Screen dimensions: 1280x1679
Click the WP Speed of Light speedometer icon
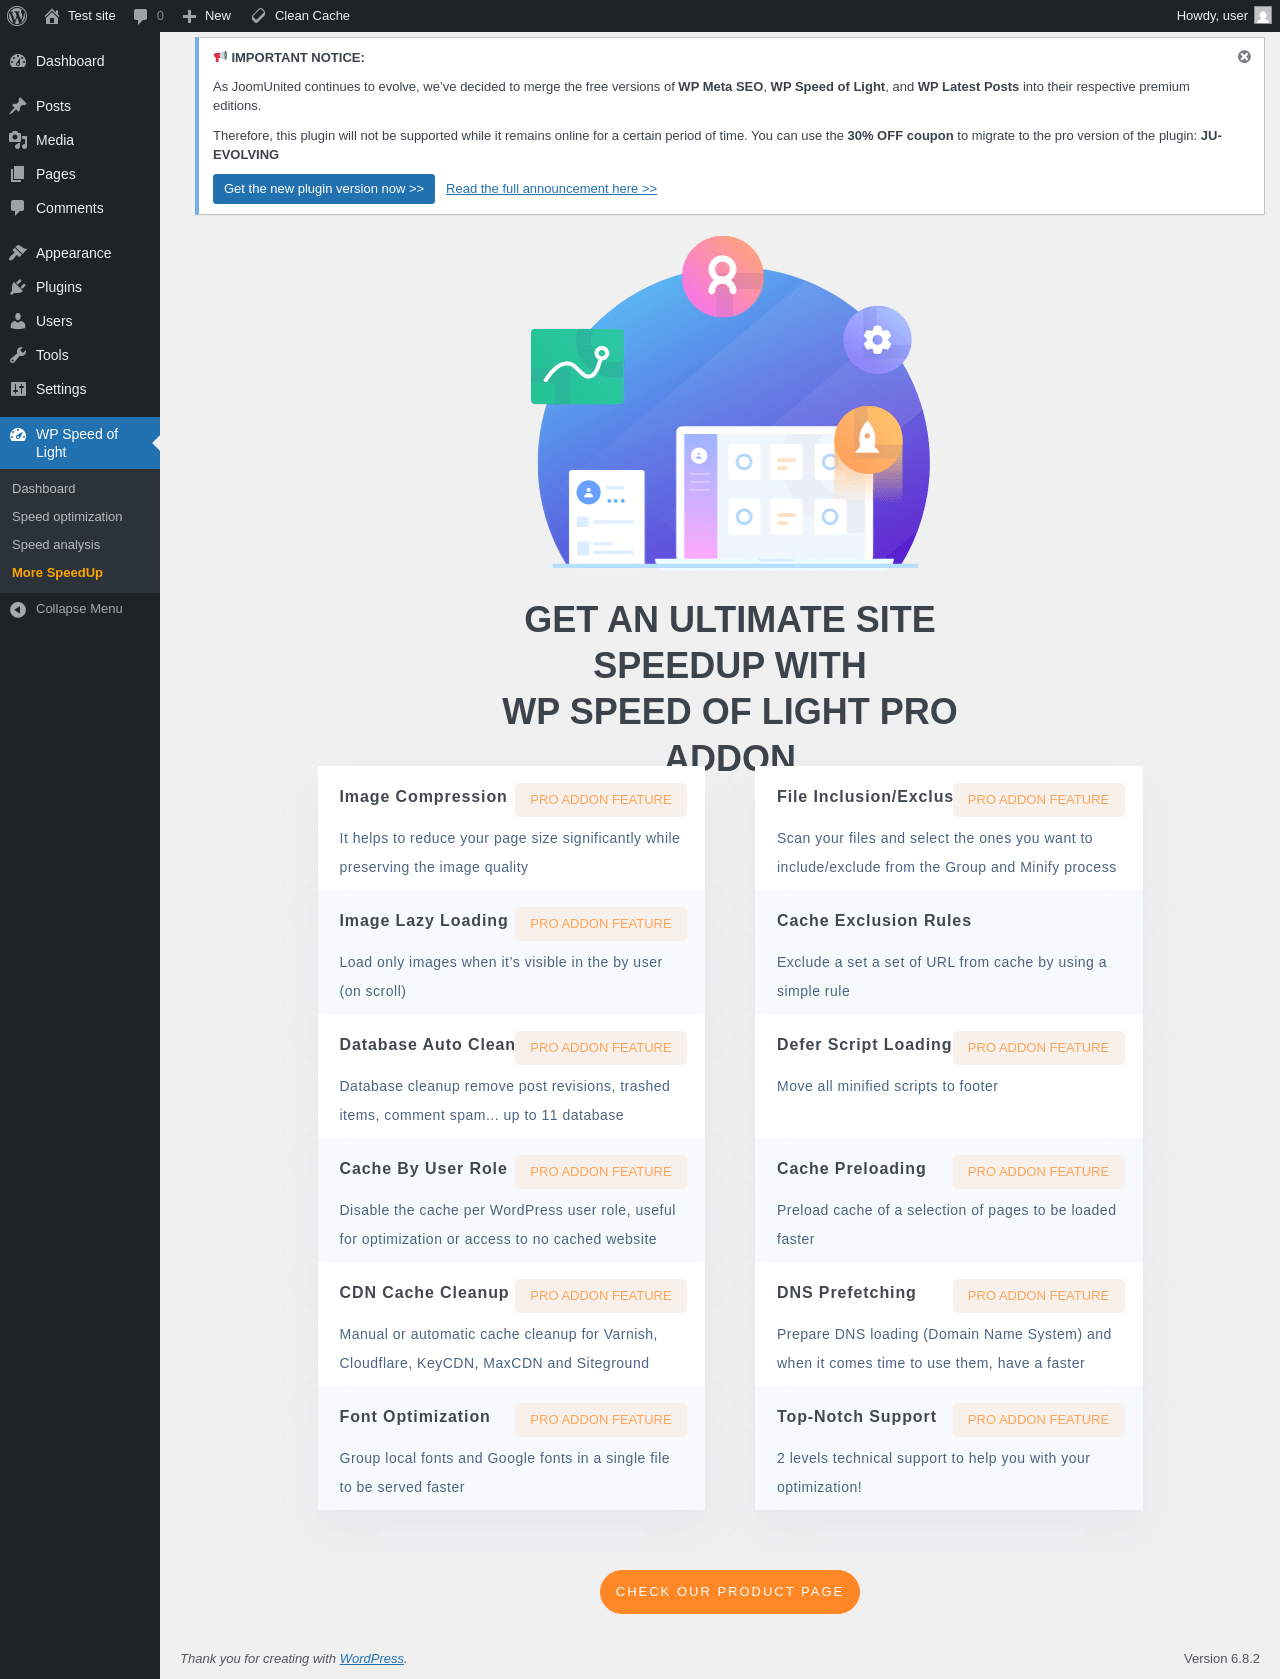point(18,434)
